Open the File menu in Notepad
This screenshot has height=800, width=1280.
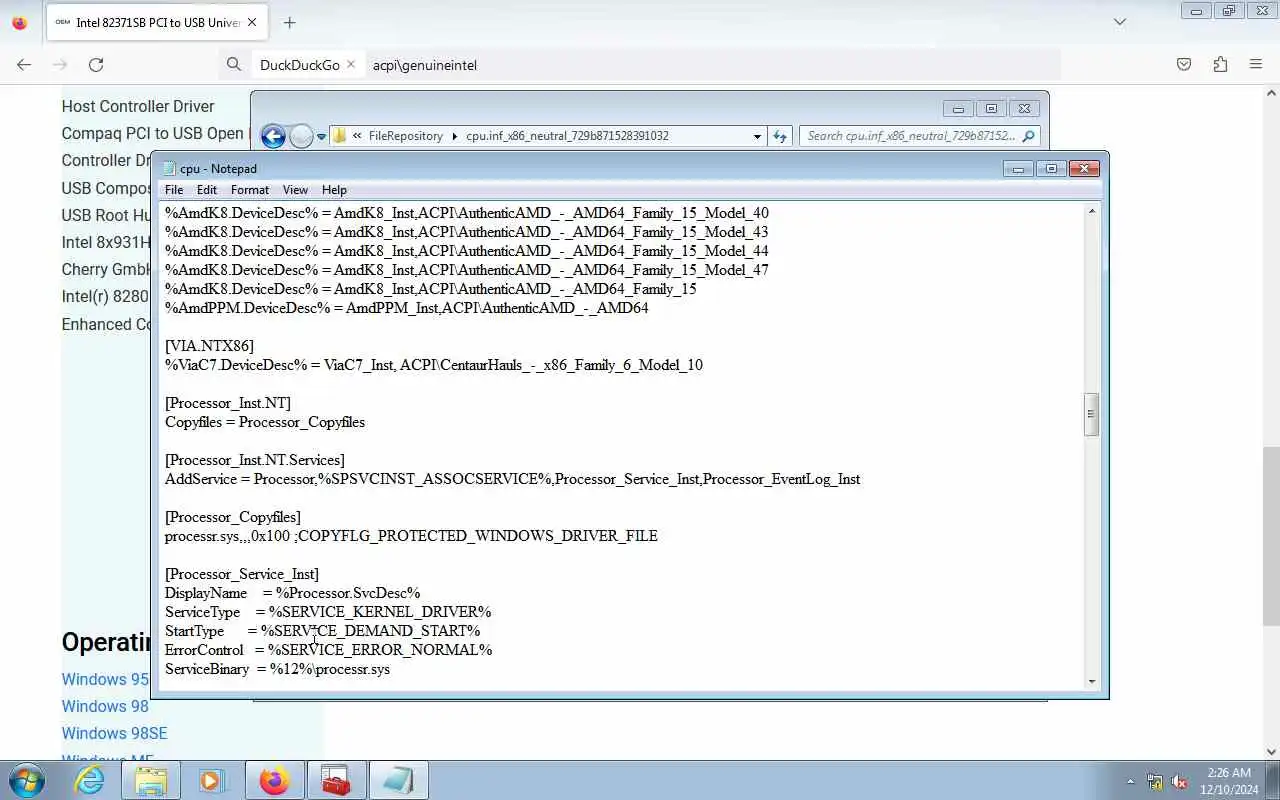click(174, 190)
